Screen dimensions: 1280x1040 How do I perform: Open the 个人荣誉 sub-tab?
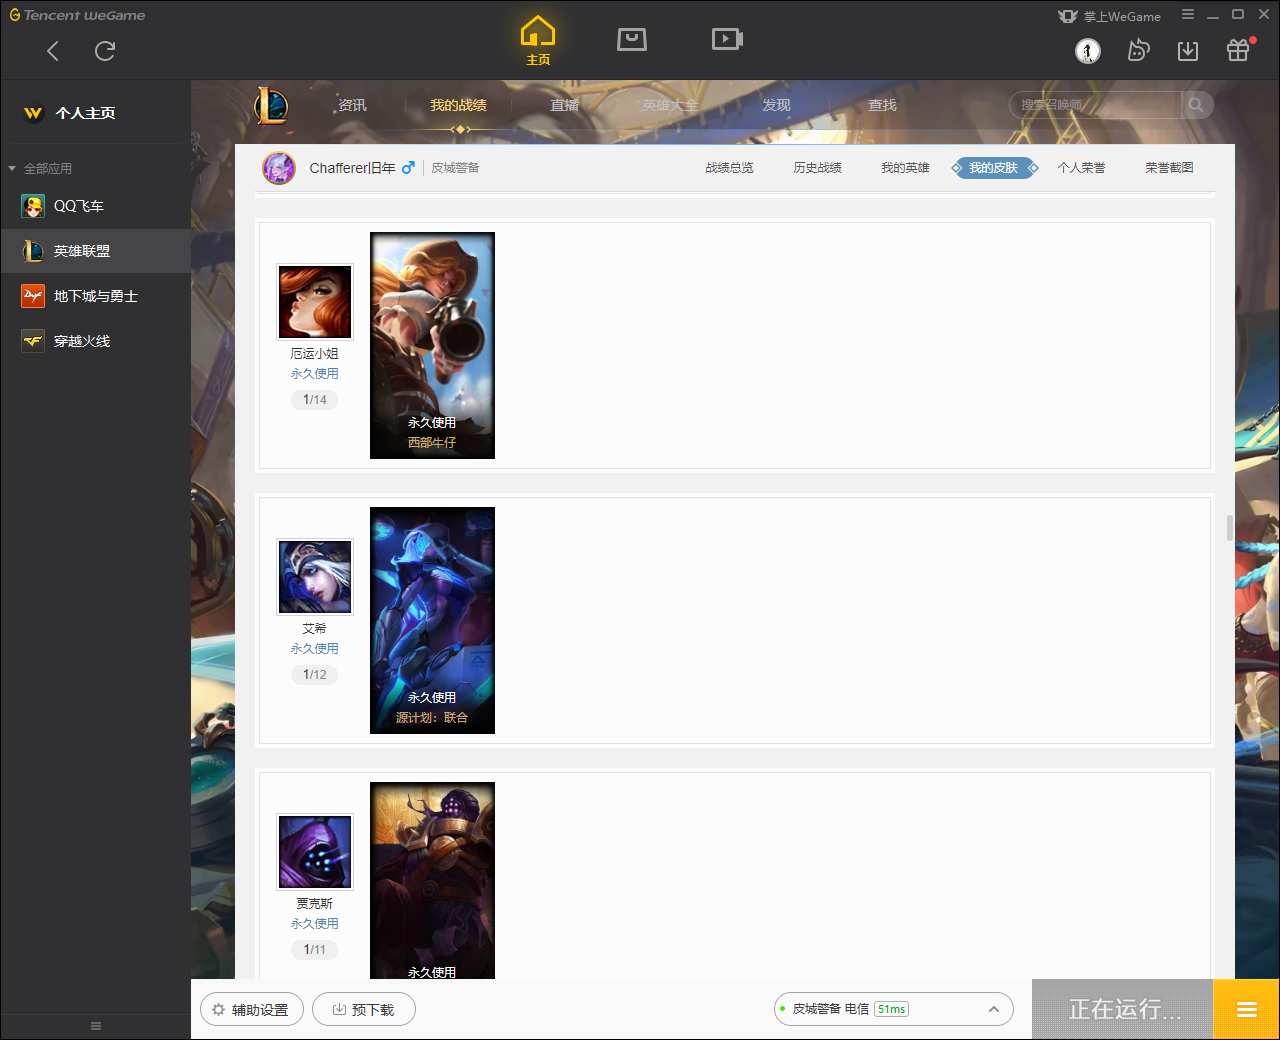(x=1081, y=168)
